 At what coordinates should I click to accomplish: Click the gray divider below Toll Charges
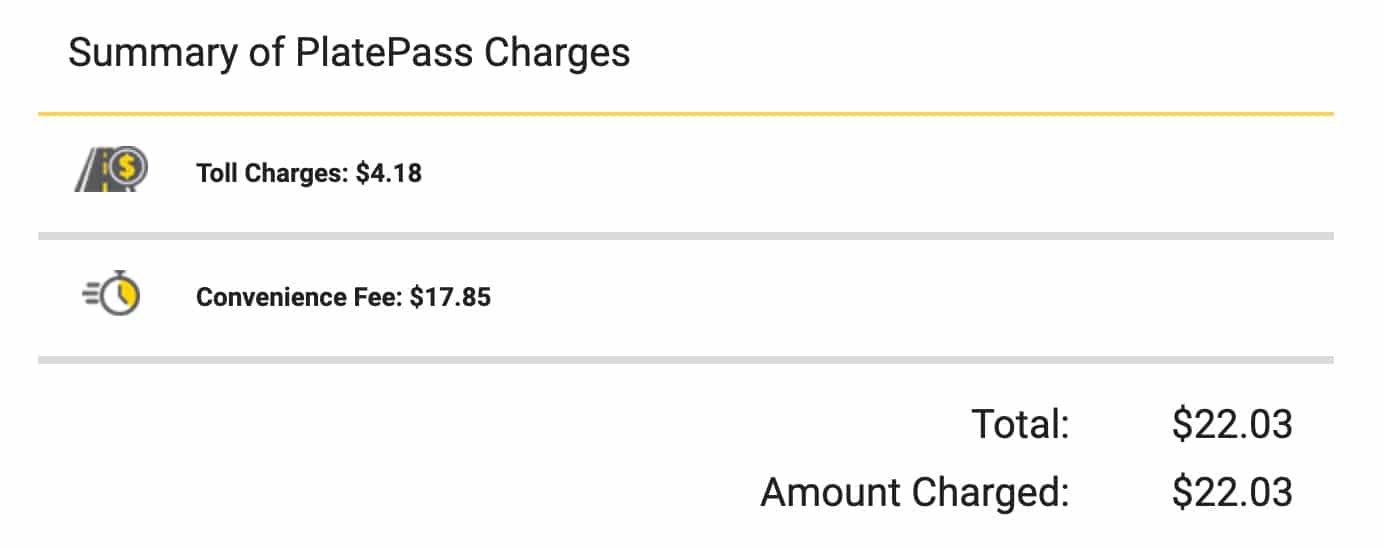click(x=686, y=236)
